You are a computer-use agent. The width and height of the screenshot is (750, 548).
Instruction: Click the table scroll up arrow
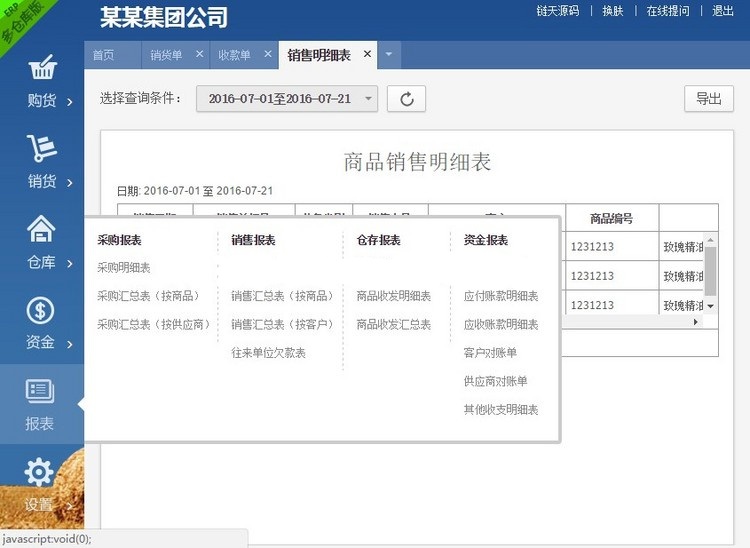click(710, 240)
